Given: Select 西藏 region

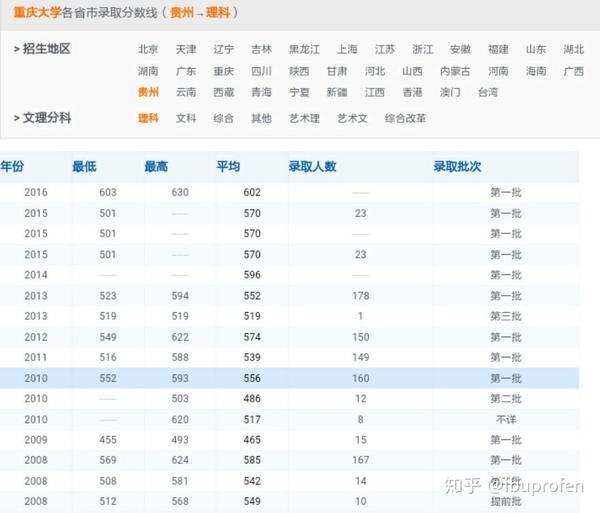Looking at the screenshot, I should click(223, 92).
